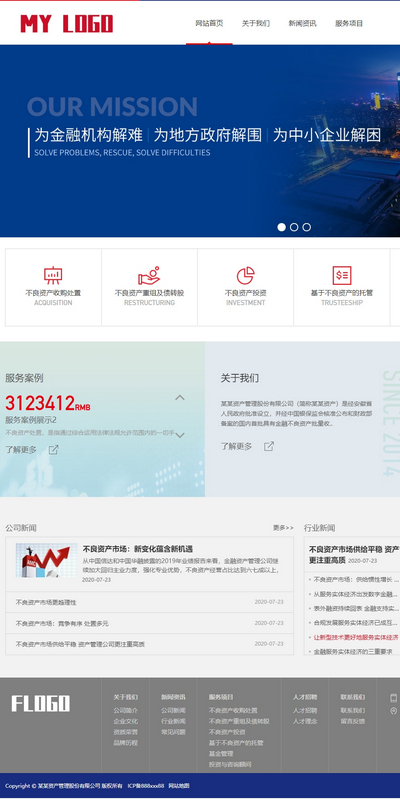Open industry item 合规发展服务实体经济已成互
The width and height of the screenshot is (400, 800).
pyautogui.click(x=355, y=622)
